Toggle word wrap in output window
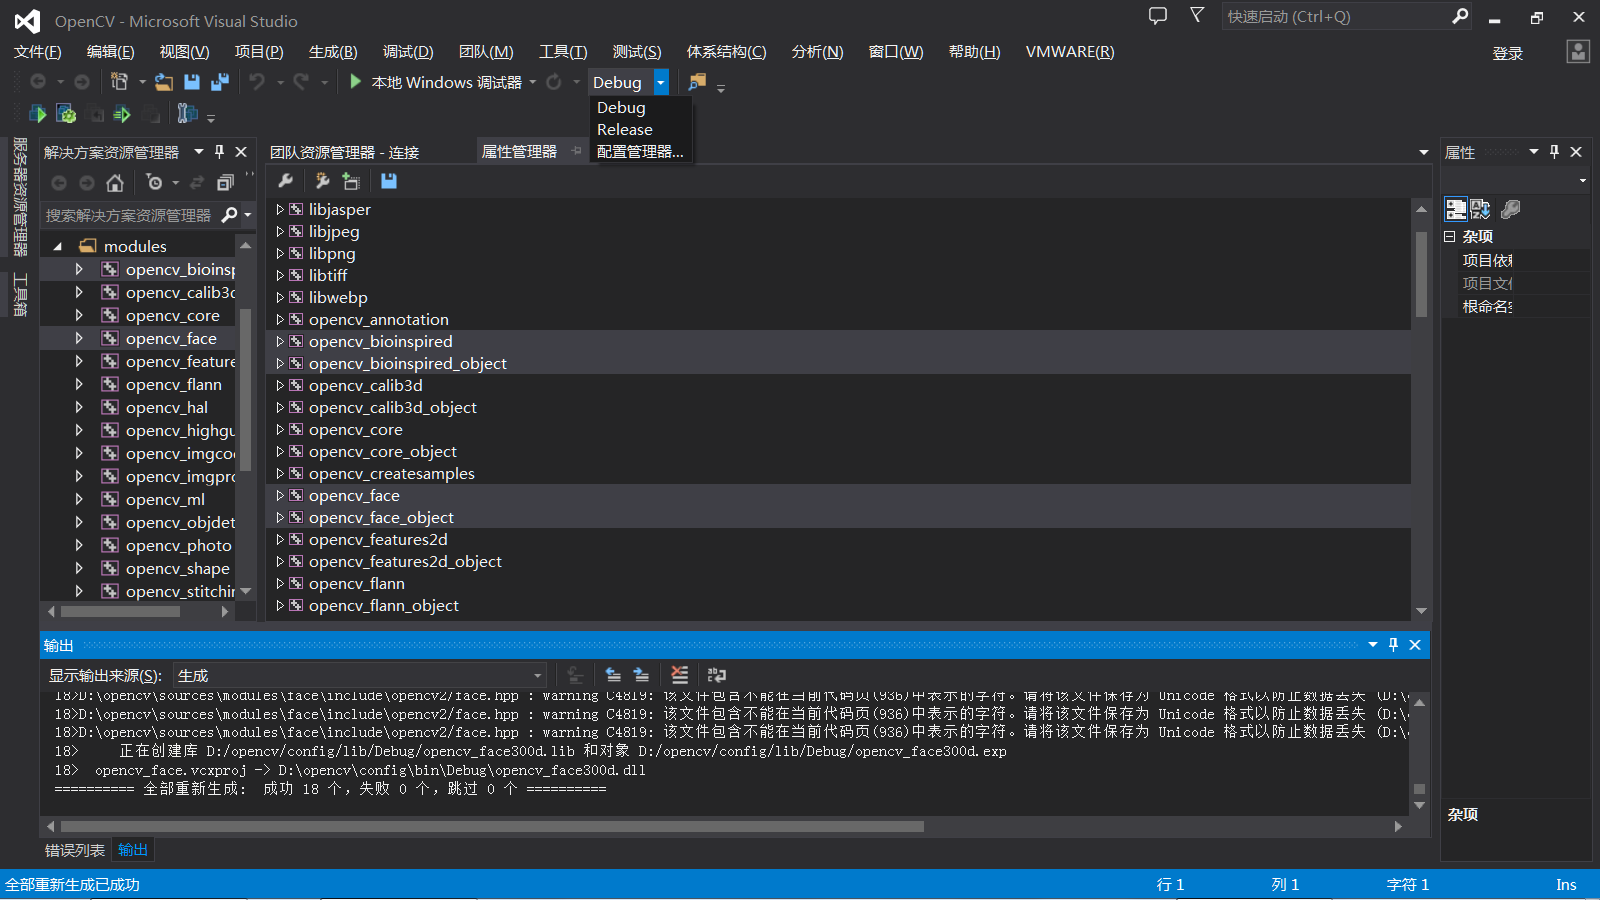 [x=717, y=675]
